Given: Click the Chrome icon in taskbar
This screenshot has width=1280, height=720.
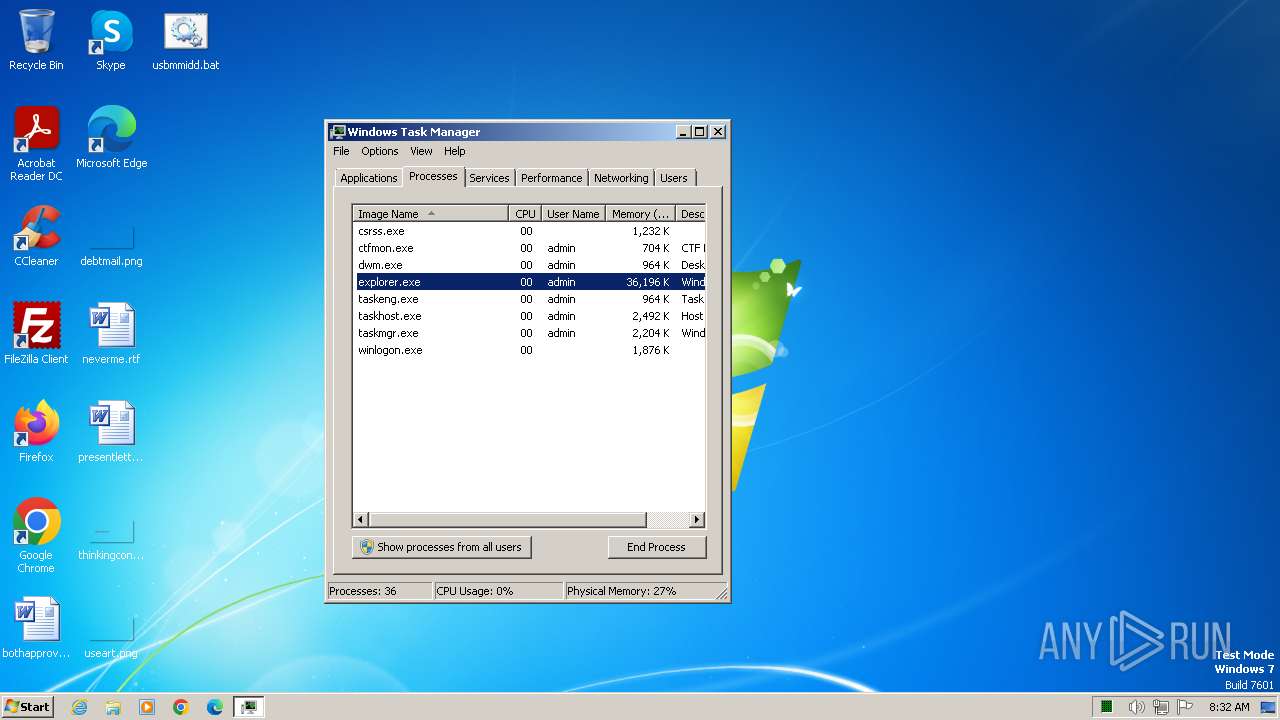Looking at the screenshot, I should click(x=181, y=707).
